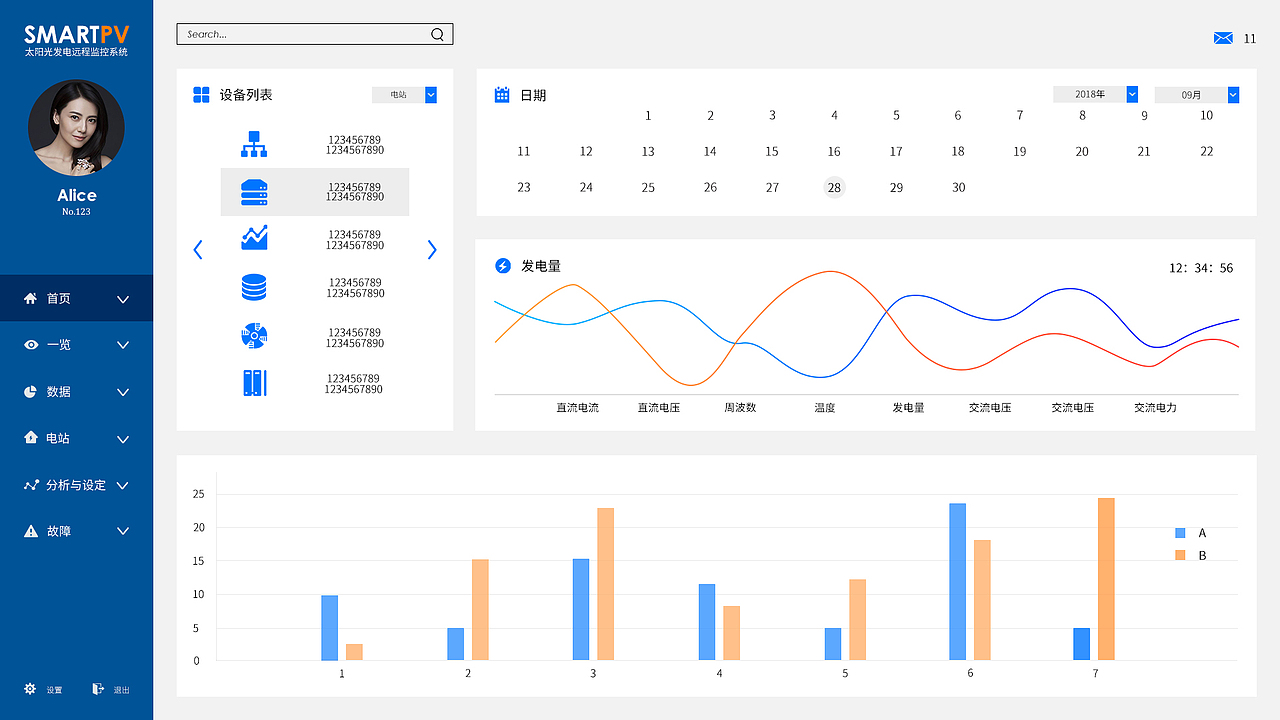Click the No.123 user ID
Screen dimensions: 1280x720
pos(76,212)
